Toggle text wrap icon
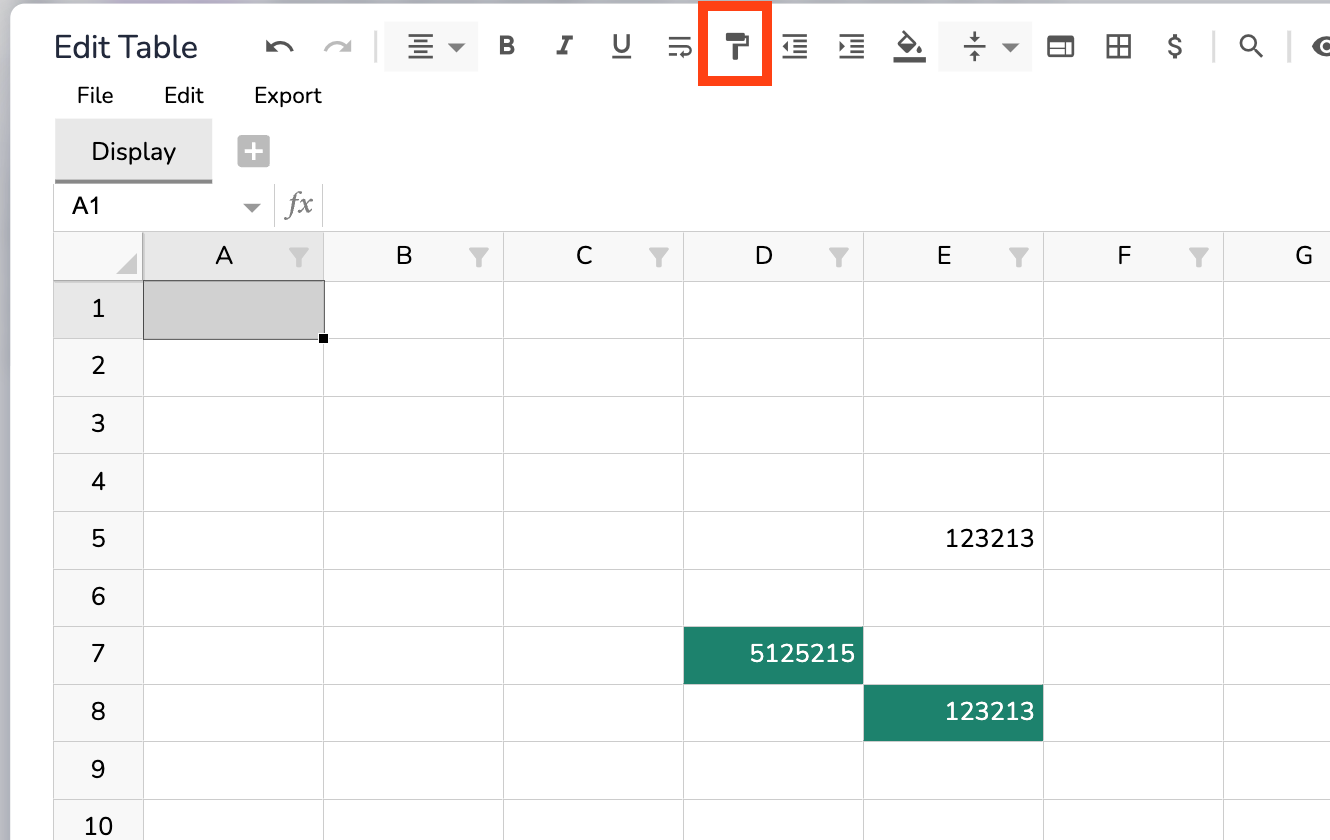 tap(679, 47)
